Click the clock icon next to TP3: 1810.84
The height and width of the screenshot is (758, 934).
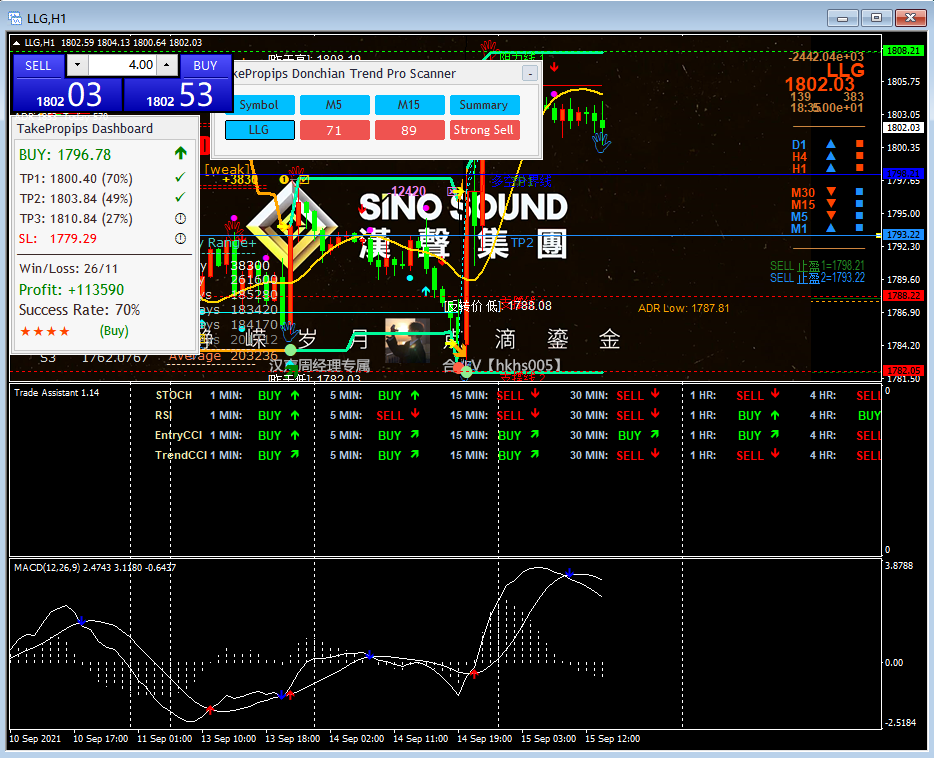point(180,219)
